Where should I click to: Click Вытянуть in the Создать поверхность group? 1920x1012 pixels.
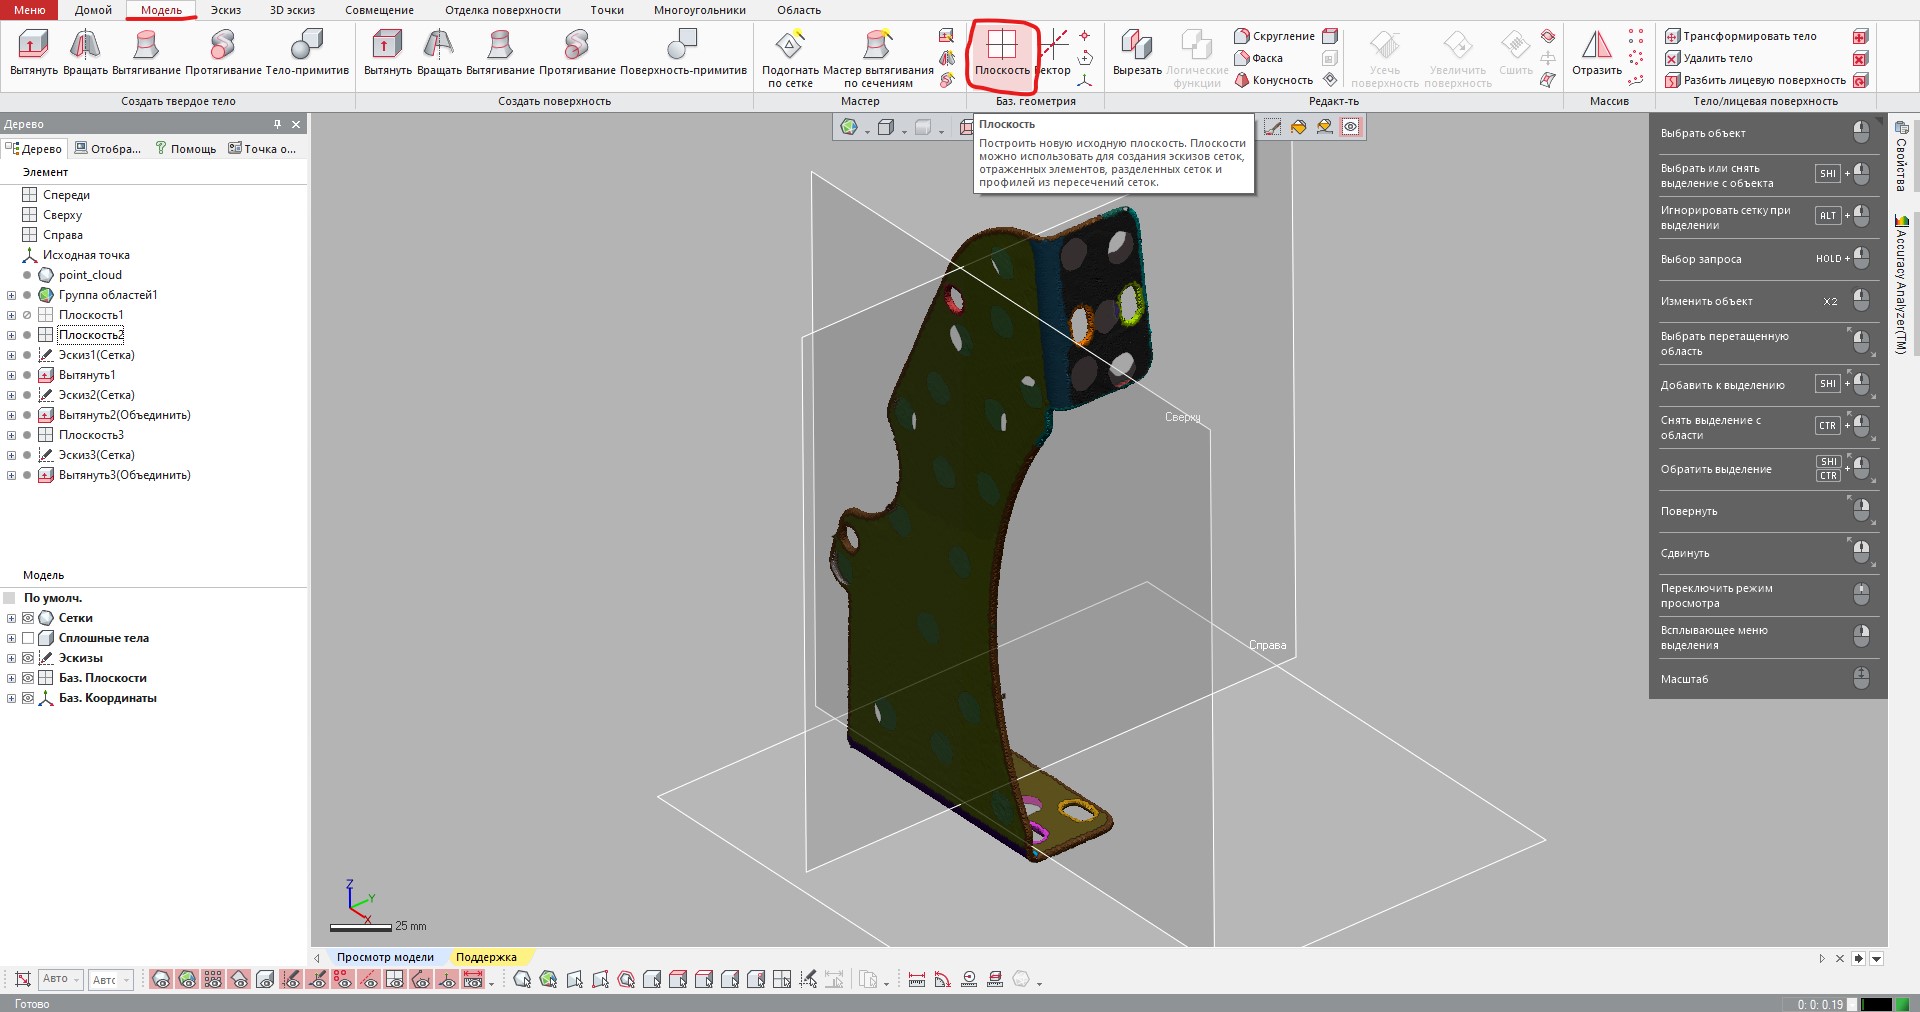388,52
